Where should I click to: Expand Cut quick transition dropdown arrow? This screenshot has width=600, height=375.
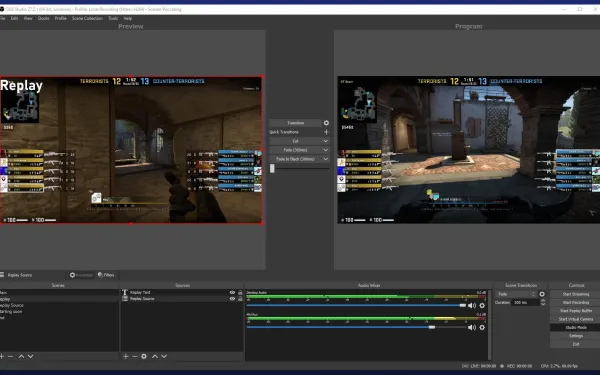(x=326, y=141)
